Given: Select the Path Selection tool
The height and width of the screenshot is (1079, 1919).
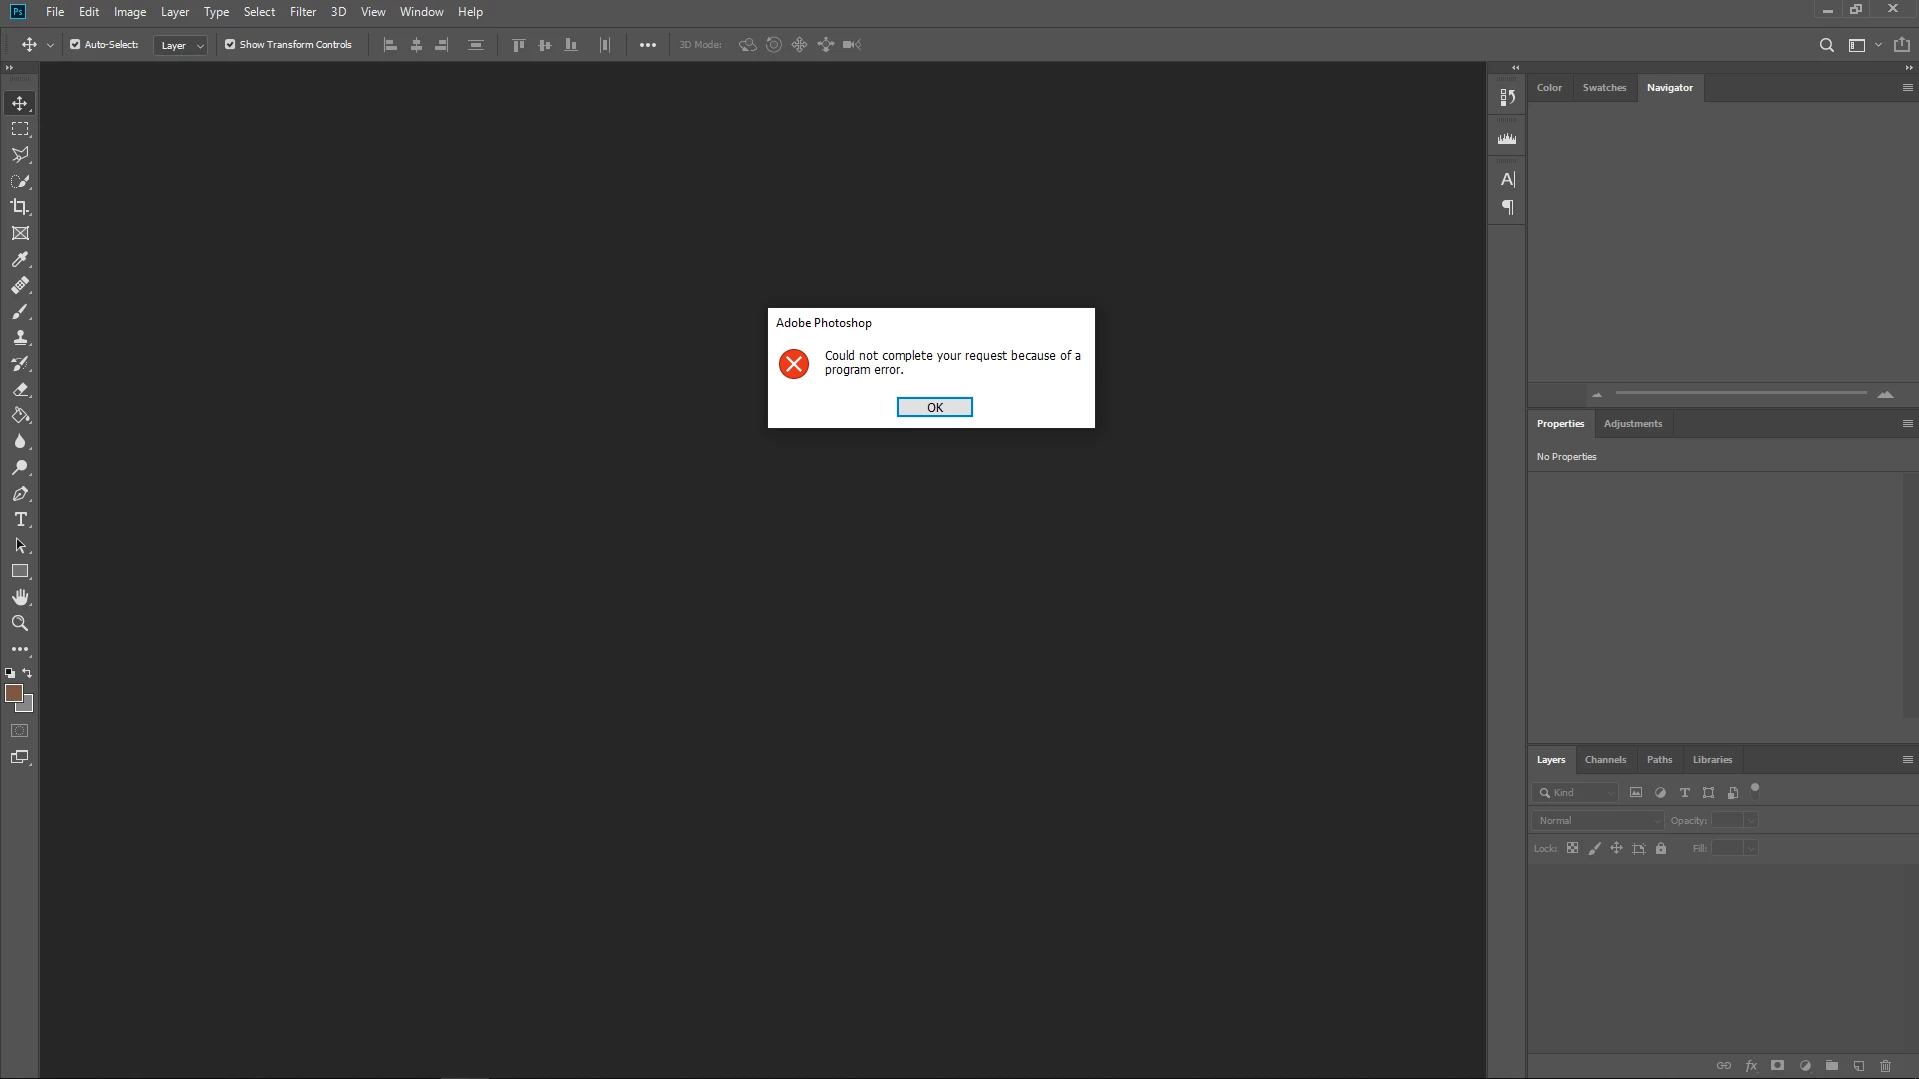Looking at the screenshot, I should pos(20,545).
